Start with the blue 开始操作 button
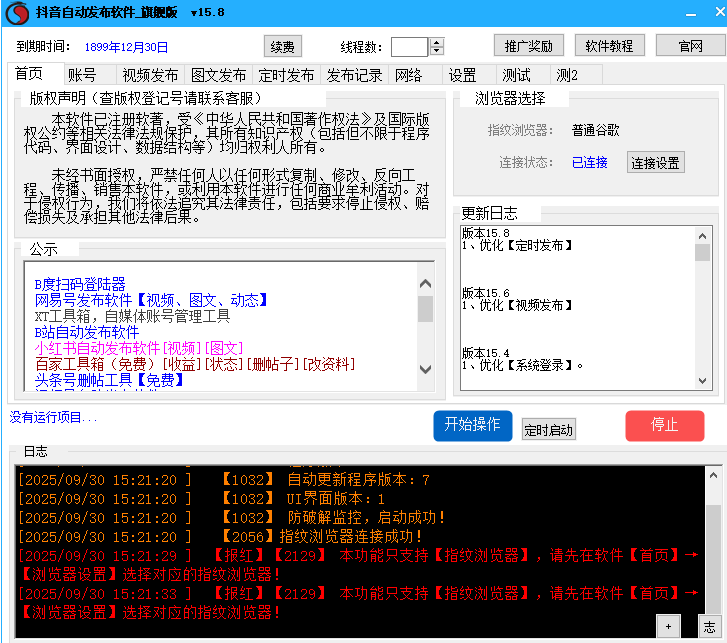The image size is (727, 643). [x=472, y=425]
